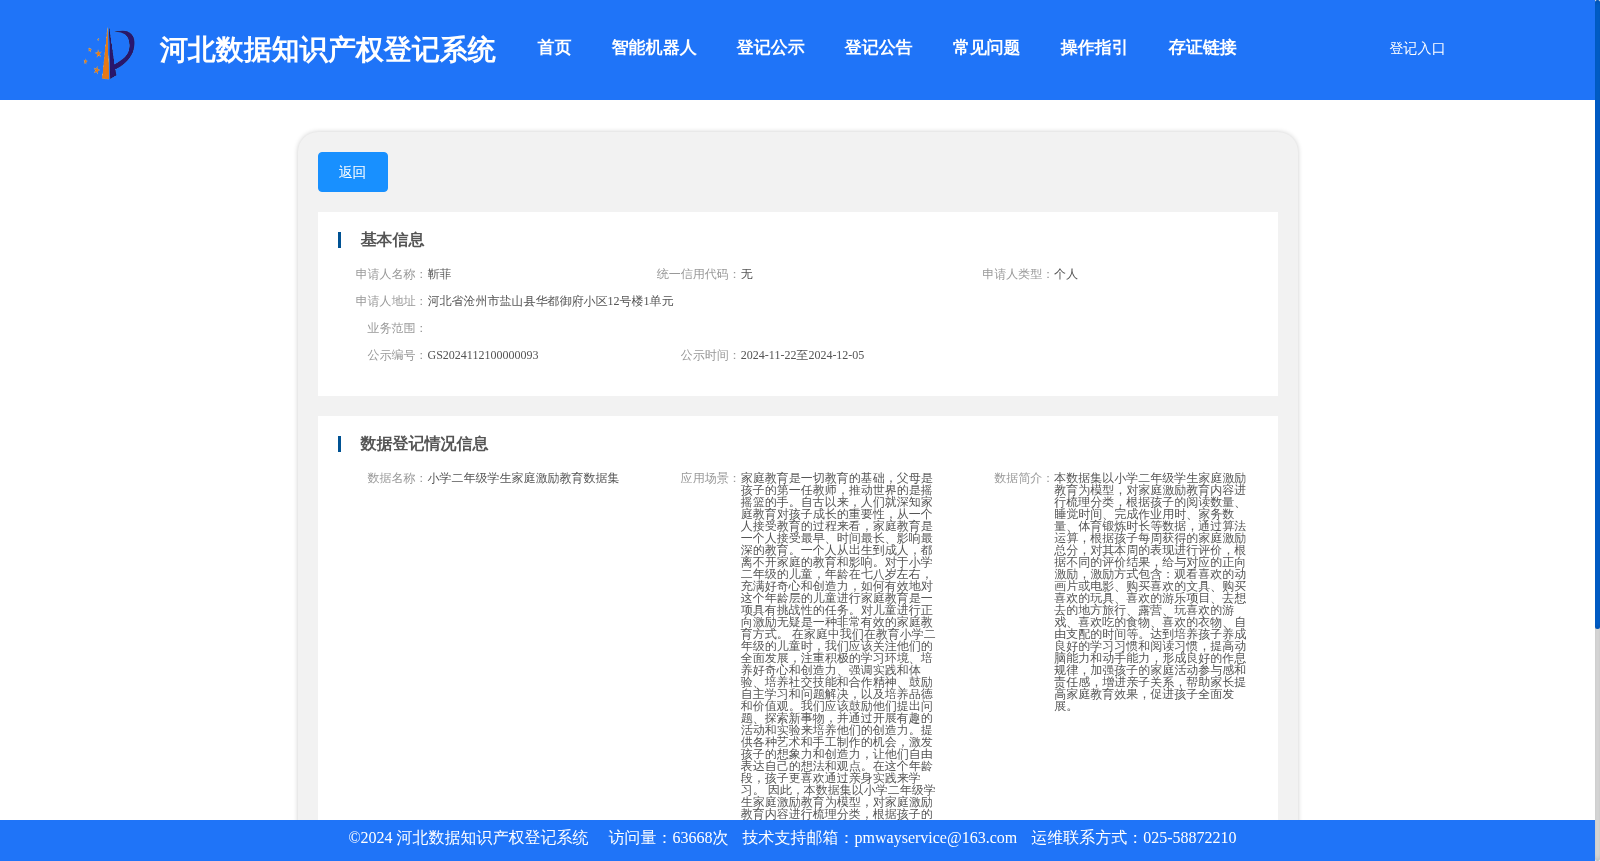This screenshot has width=1600, height=861.
Task: Select the 登记公示 menu item
Action: [771, 48]
